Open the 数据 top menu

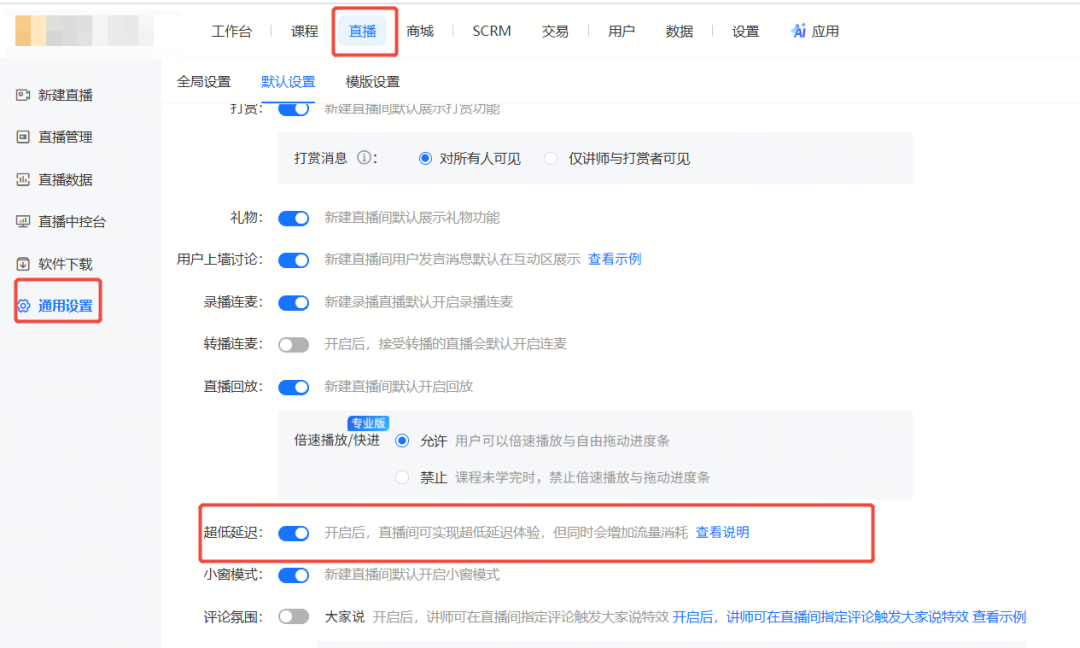click(679, 31)
